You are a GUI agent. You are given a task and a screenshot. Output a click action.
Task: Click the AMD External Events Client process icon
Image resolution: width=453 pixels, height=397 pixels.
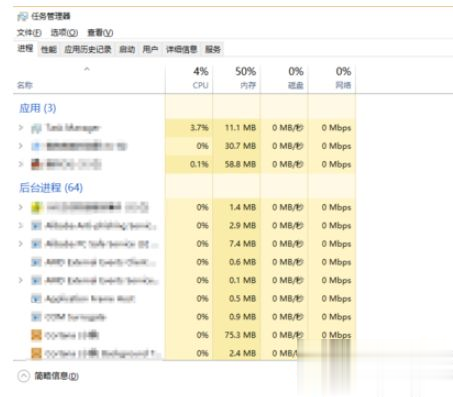pos(36,262)
